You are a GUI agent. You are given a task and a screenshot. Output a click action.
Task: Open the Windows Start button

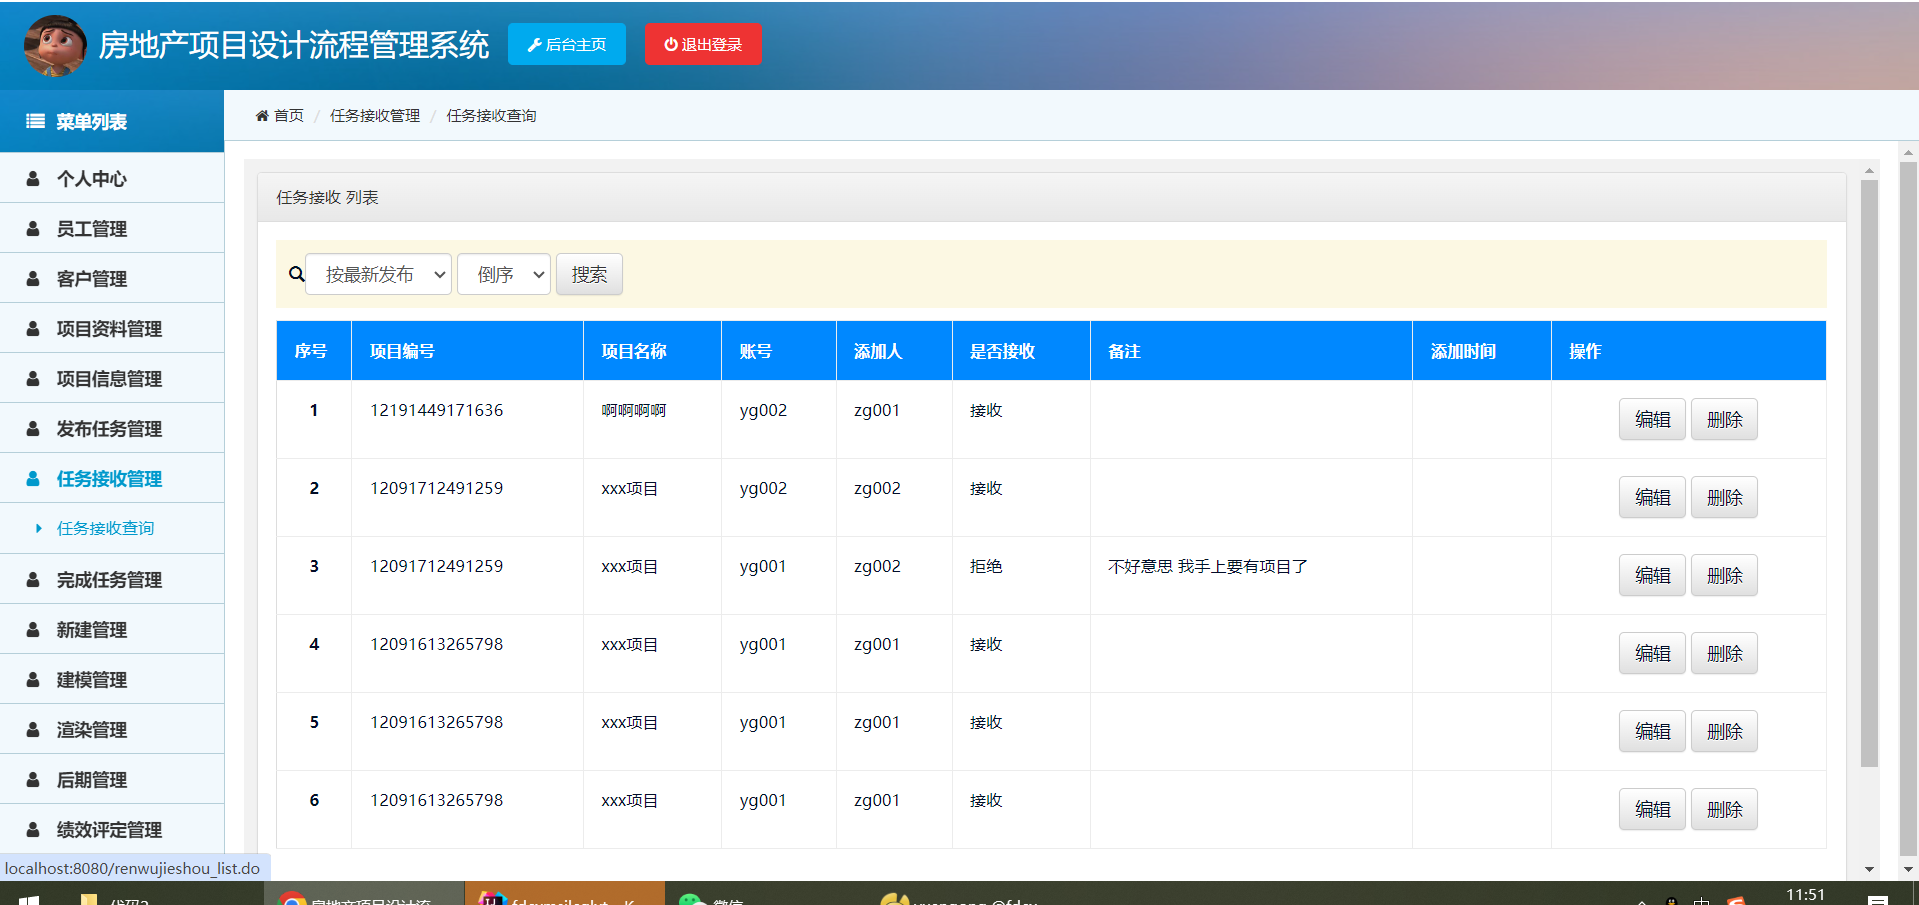pyautogui.click(x=29, y=899)
